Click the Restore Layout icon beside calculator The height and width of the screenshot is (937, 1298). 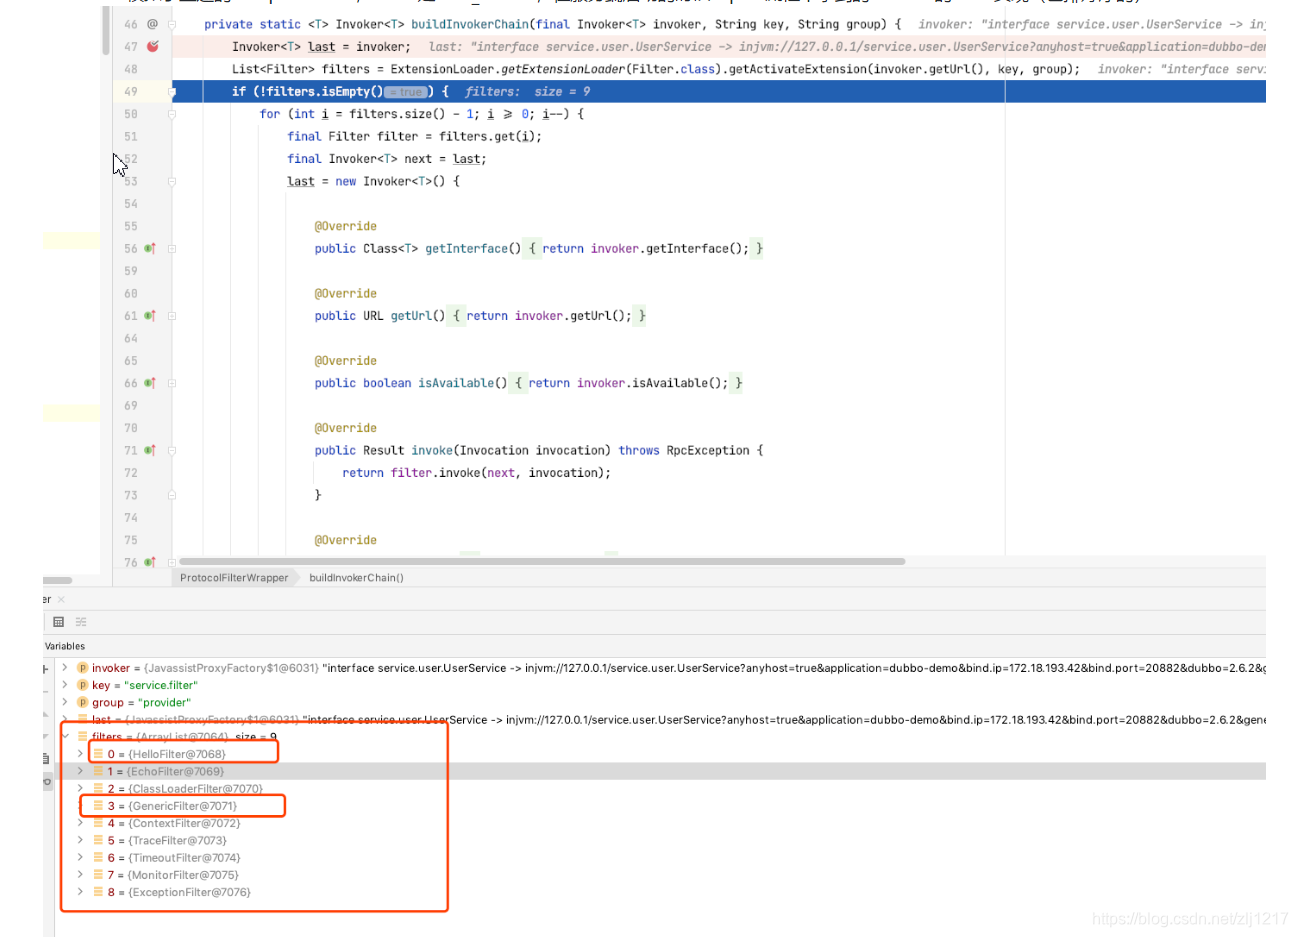click(x=81, y=622)
